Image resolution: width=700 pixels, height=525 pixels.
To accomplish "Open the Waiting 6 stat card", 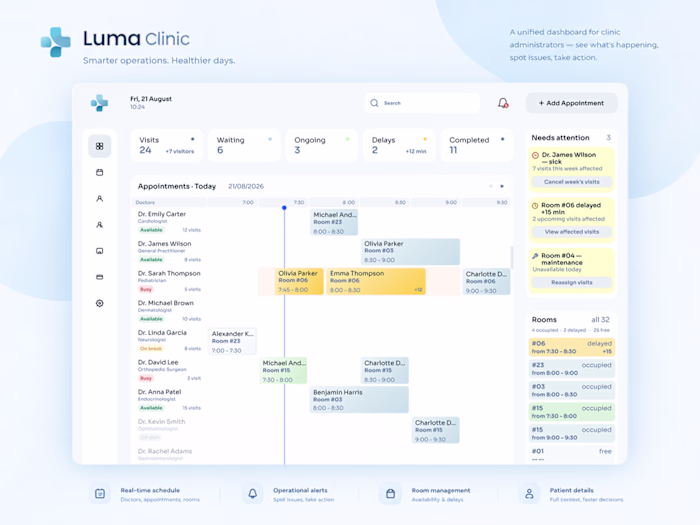I will point(244,146).
